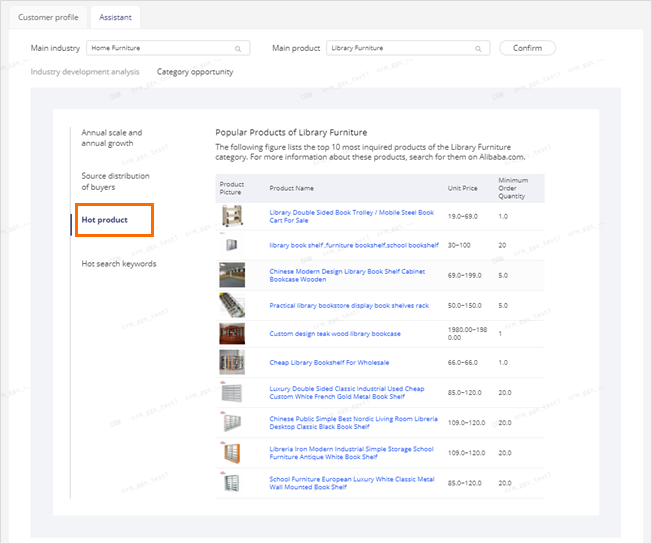Open Source distribution of buyers section
The width and height of the screenshot is (652, 544).
(x=115, y=181)
